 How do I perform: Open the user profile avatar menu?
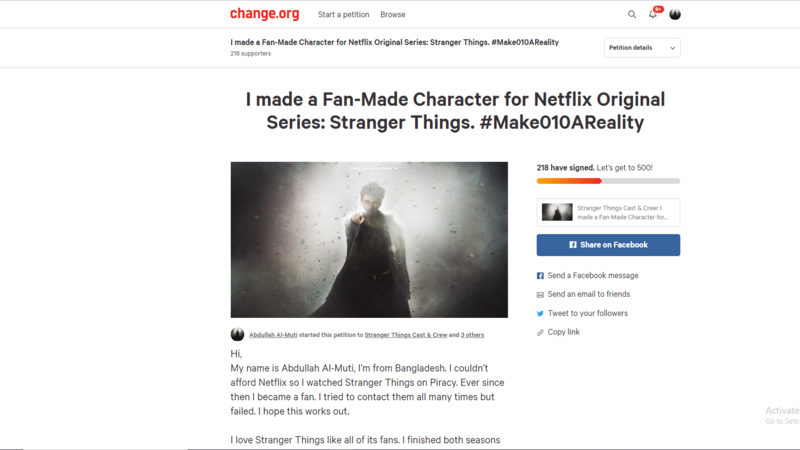coord(674,14)
